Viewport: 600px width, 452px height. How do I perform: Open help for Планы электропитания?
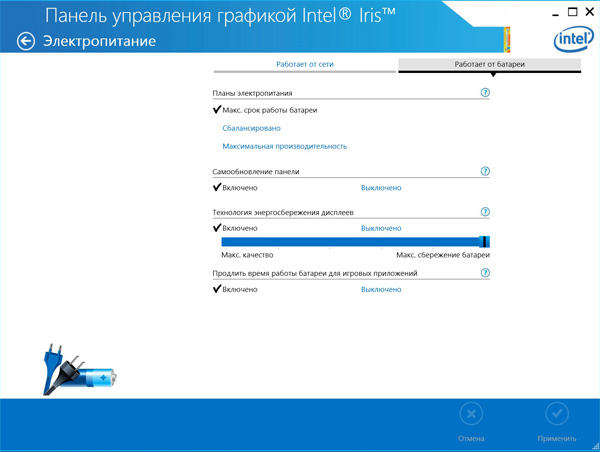point(485,92)
